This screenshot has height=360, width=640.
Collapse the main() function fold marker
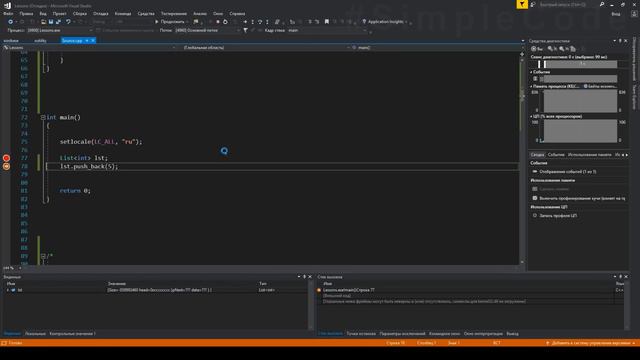(x=43, y=118)
